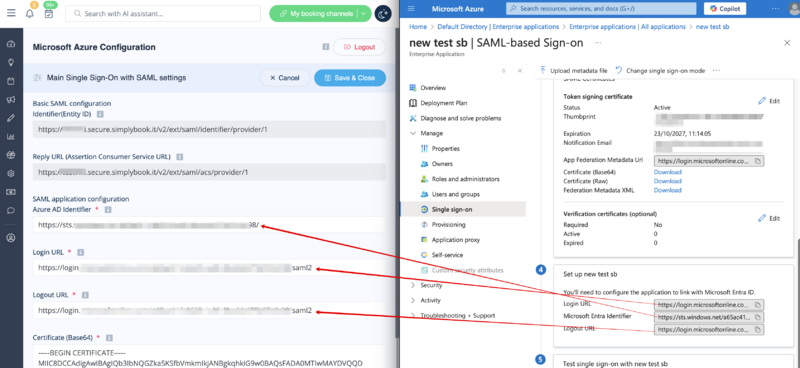800x368 pixels.
Task: Open Azure top bar more options ellipsis
Action: (776, 9)
